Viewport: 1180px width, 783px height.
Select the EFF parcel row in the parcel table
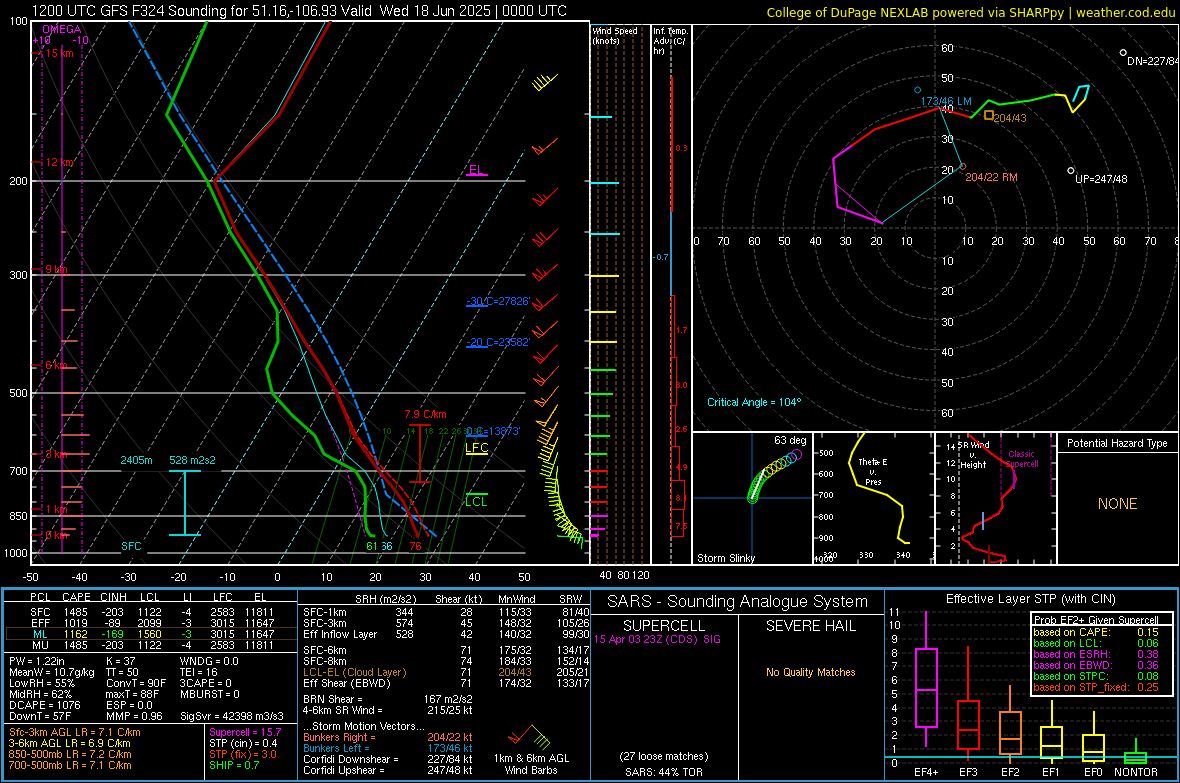(x=151, y=623)
